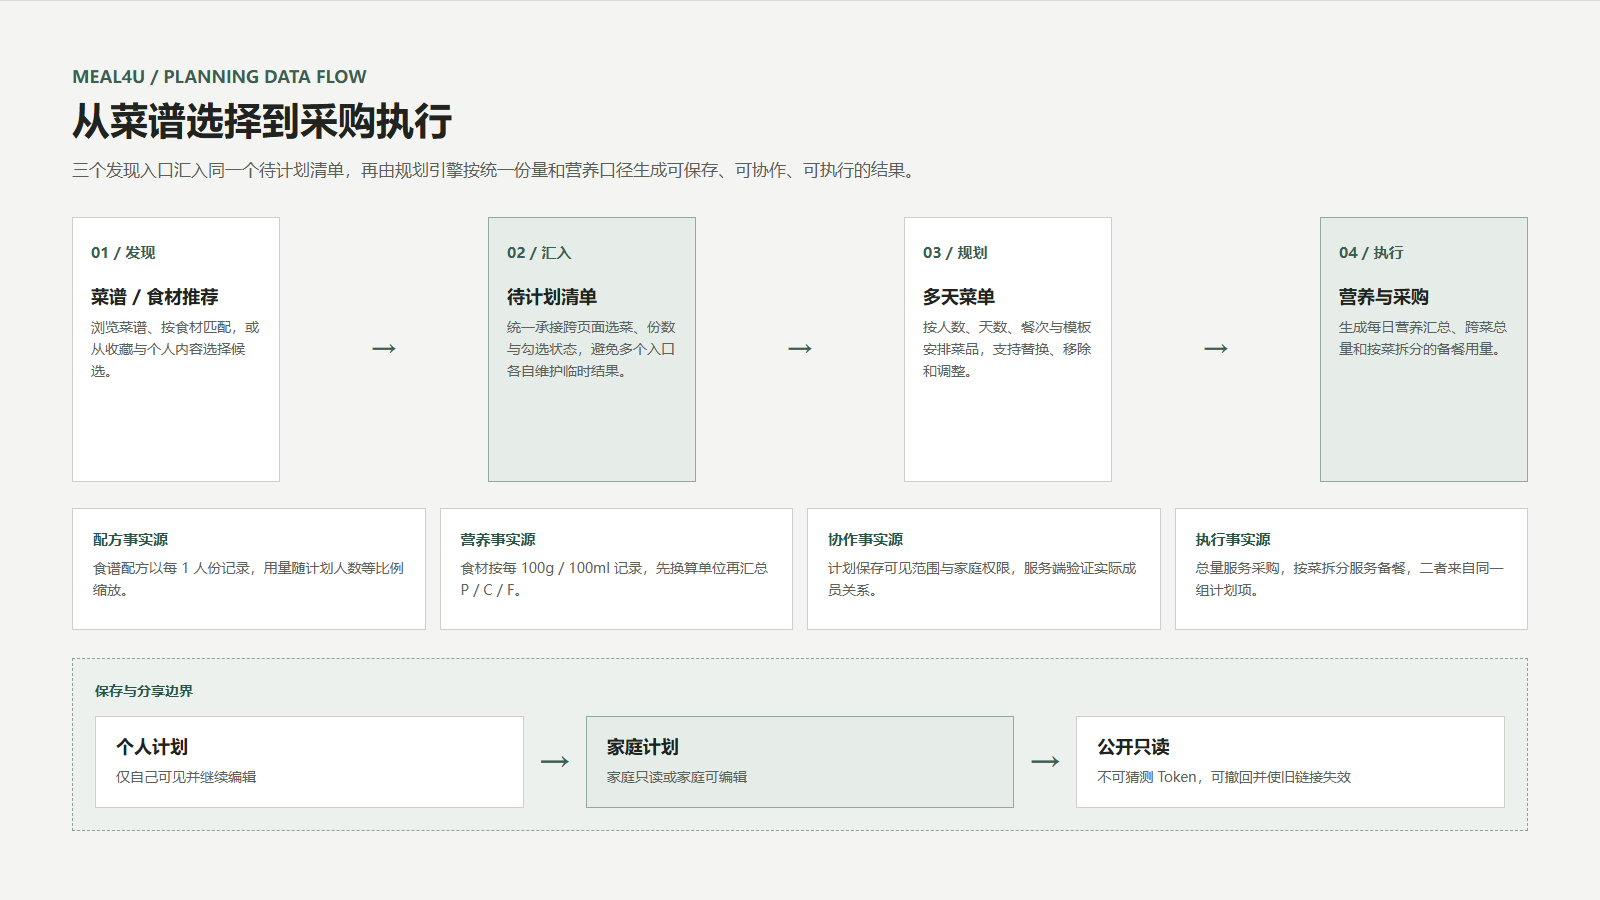Select the 04 / 执行 step label

pyautogui.click(x=1371, y=253)
